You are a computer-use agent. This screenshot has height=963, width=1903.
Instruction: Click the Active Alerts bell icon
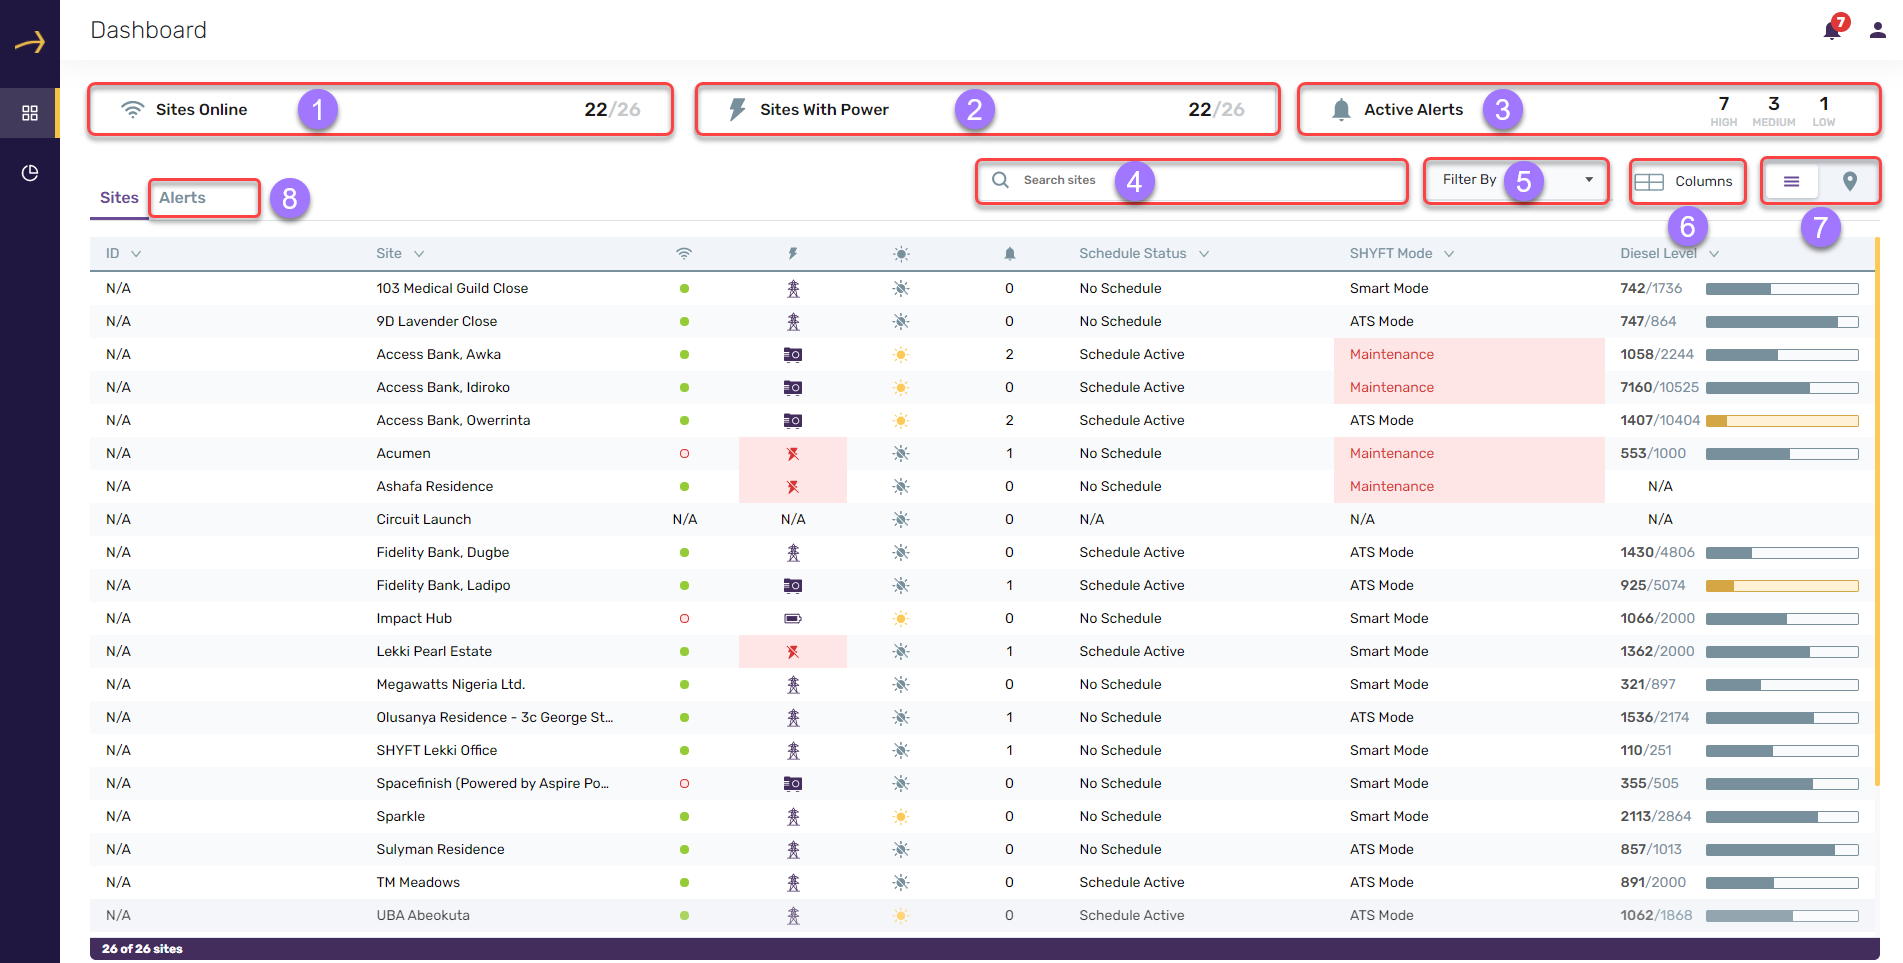[x=1341, y=110]
